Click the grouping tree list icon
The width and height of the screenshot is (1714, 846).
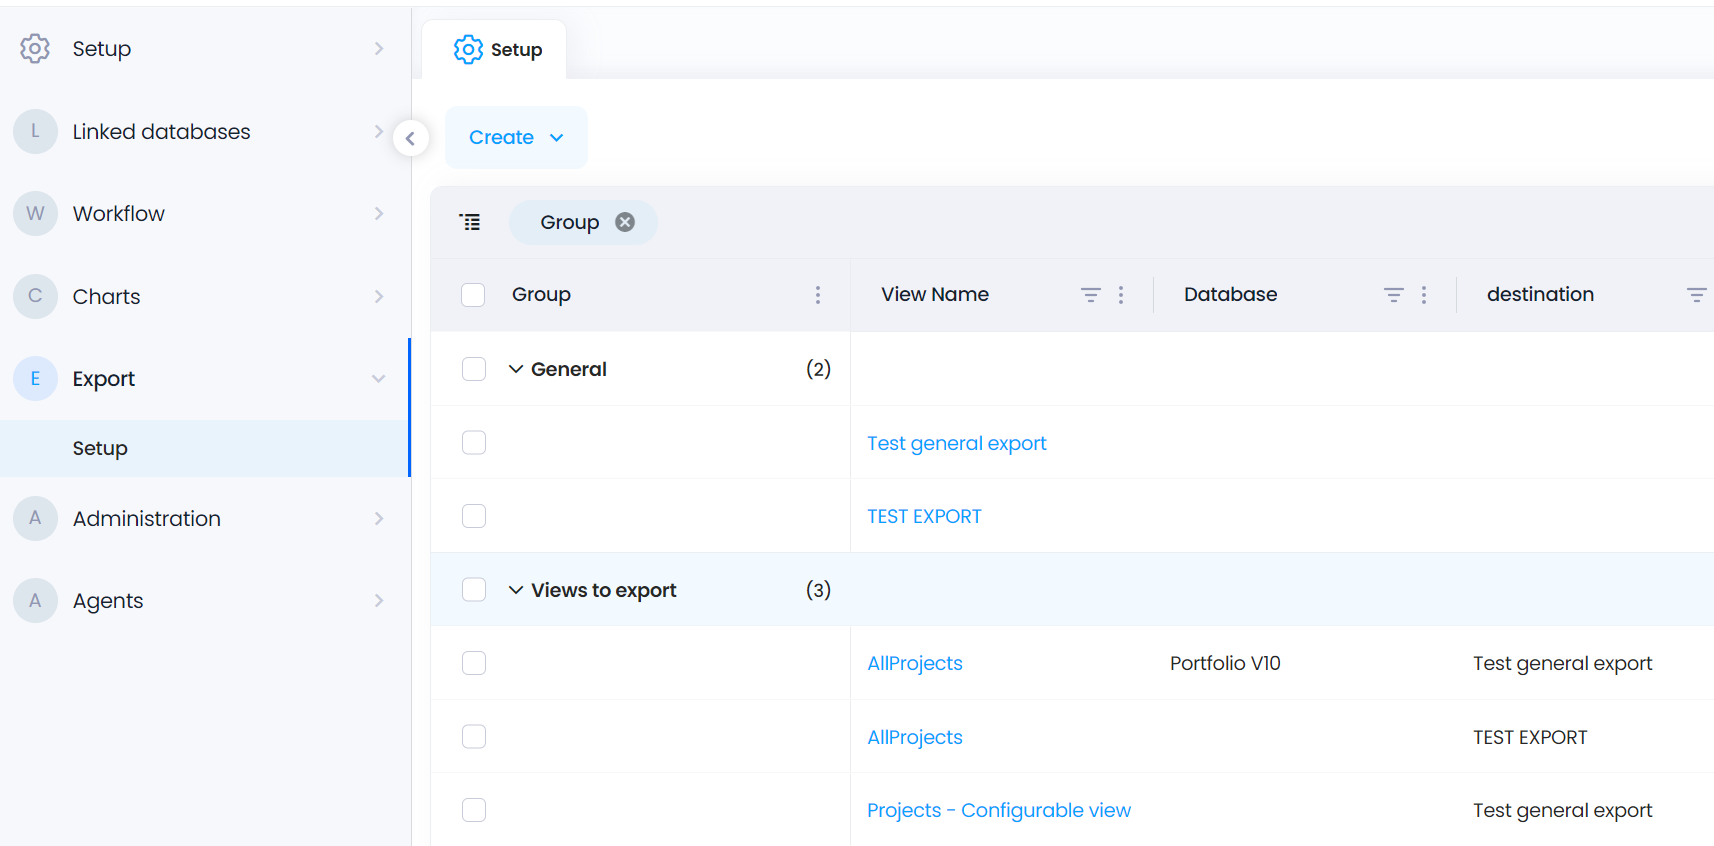[x=470, y=222]
